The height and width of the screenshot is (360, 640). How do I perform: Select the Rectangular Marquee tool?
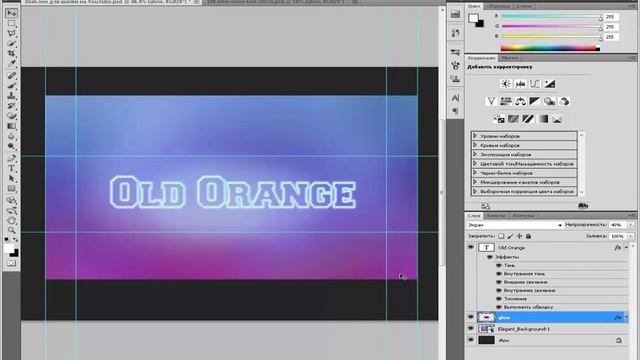coord(11,24)
